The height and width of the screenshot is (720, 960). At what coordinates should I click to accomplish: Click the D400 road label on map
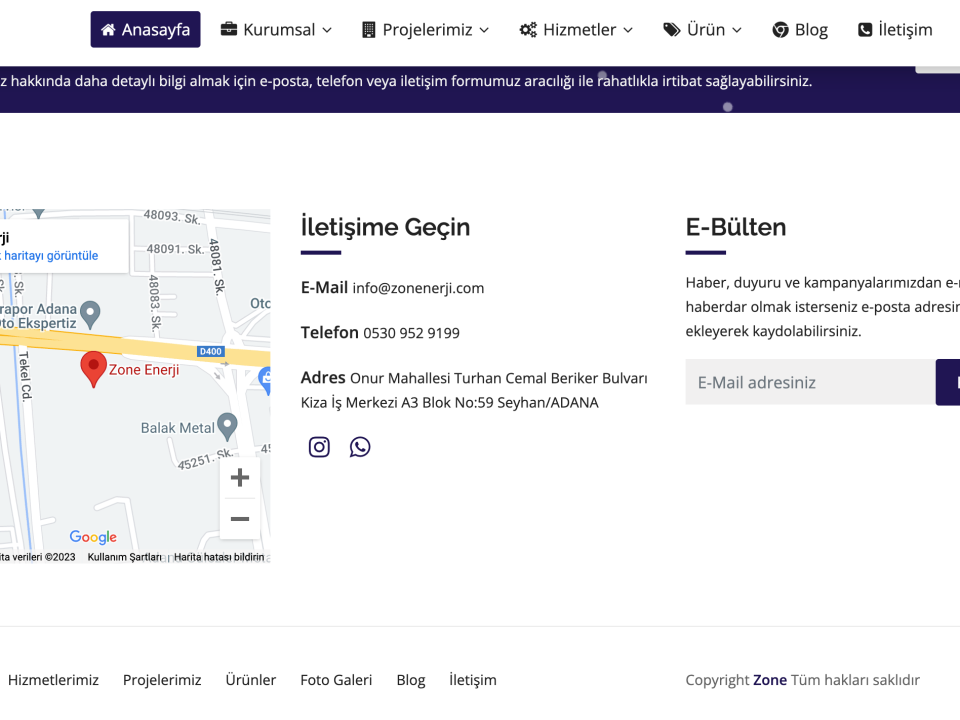tap(211, 351)
